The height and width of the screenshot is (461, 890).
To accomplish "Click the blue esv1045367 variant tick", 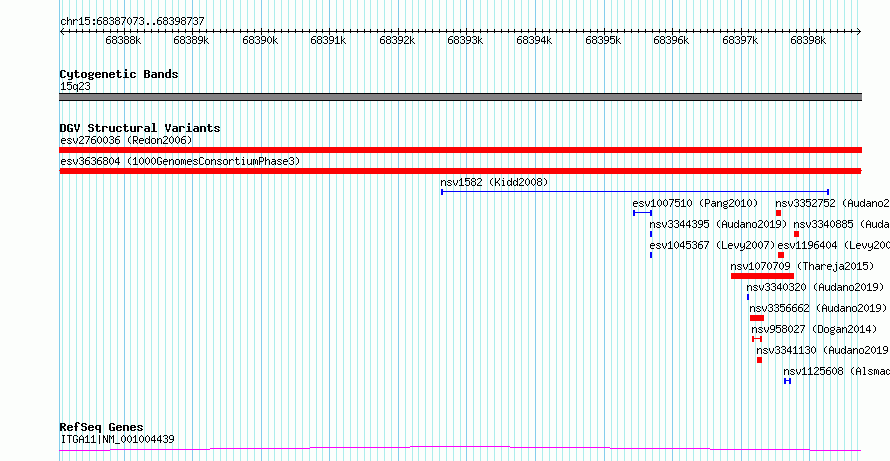I will point(651,255).
